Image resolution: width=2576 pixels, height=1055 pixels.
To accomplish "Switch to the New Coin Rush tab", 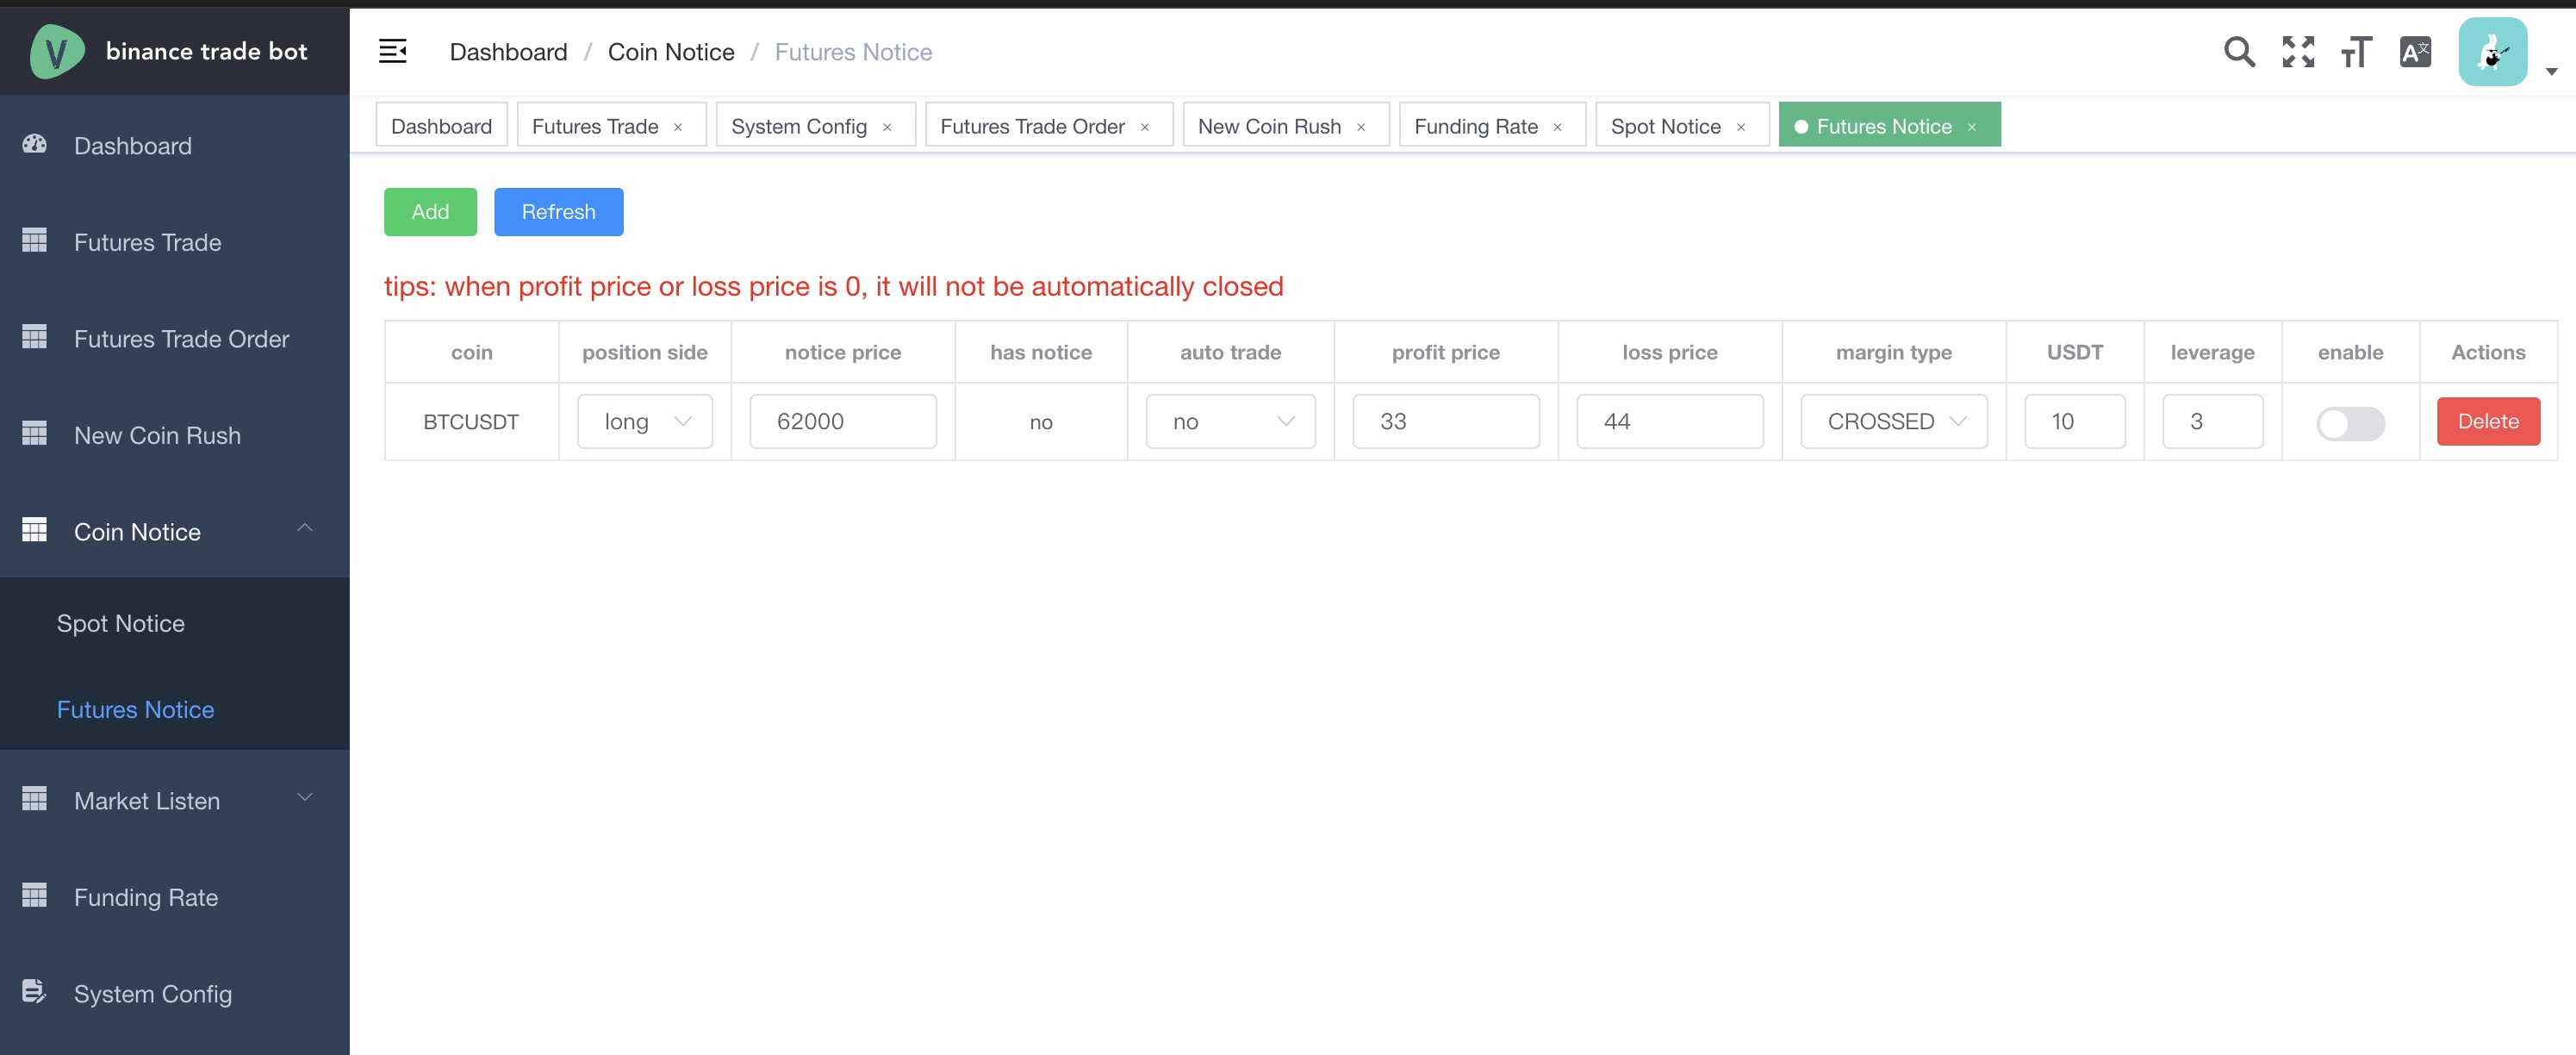I will click(x=1269, y=126).
